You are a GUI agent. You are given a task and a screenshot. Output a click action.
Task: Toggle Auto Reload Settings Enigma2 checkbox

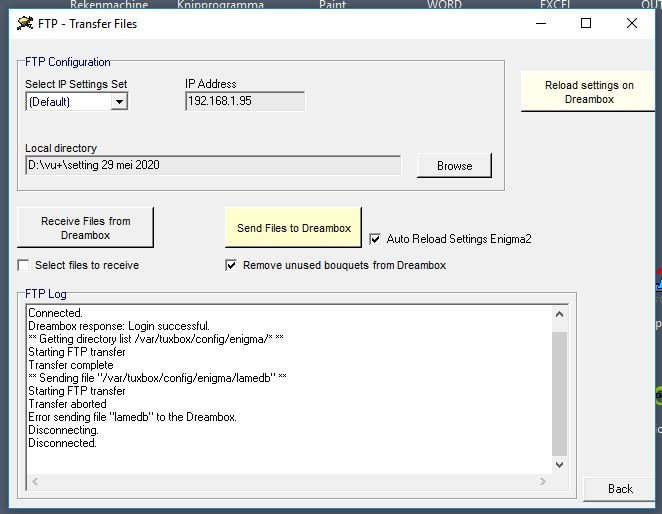[x=375, y=239]
